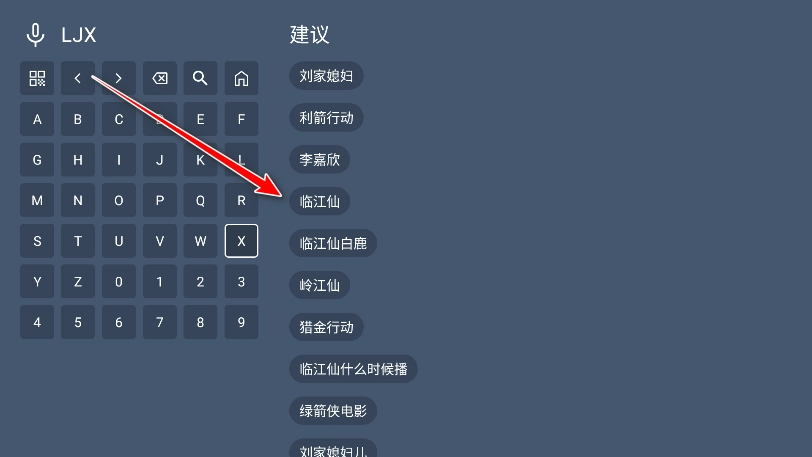Select the highlighted X key

click(241, 241)
